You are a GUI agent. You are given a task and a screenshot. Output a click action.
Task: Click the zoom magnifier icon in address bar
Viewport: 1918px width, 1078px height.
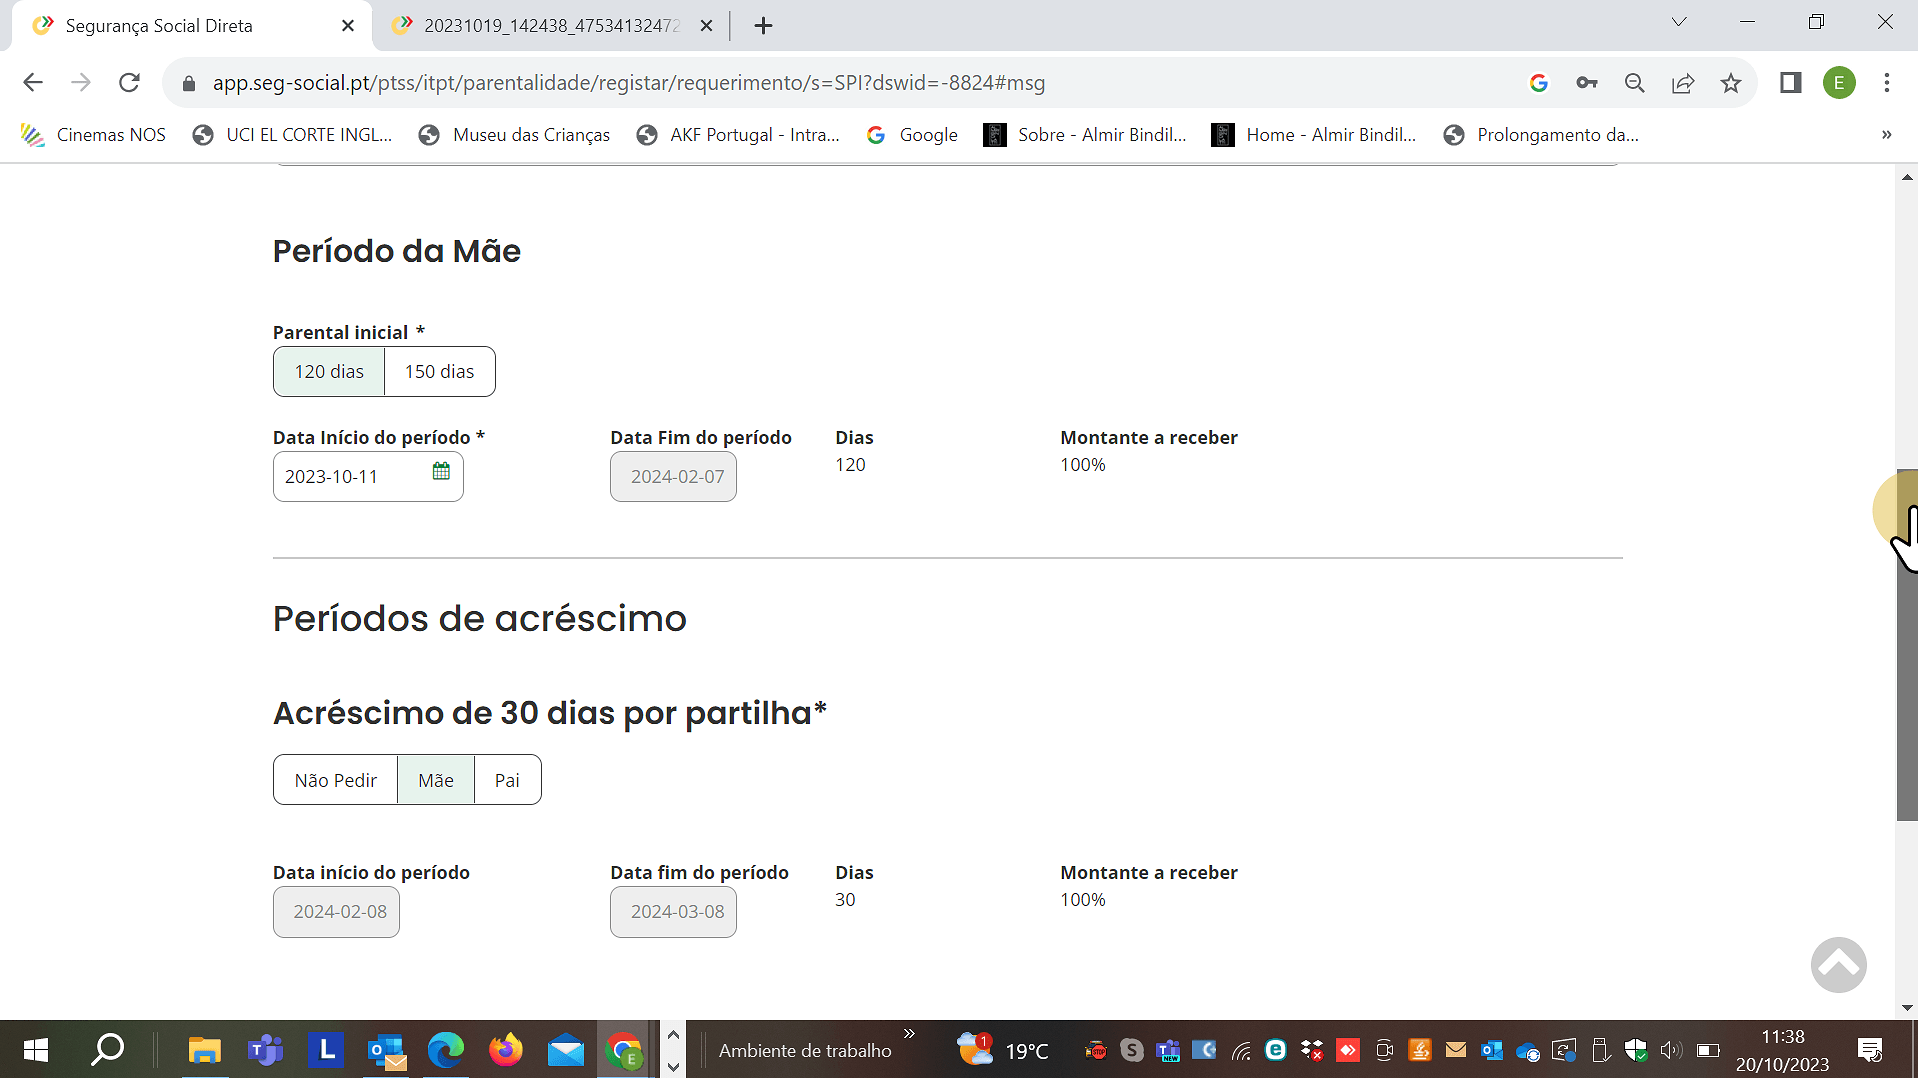coord(1635,83)
